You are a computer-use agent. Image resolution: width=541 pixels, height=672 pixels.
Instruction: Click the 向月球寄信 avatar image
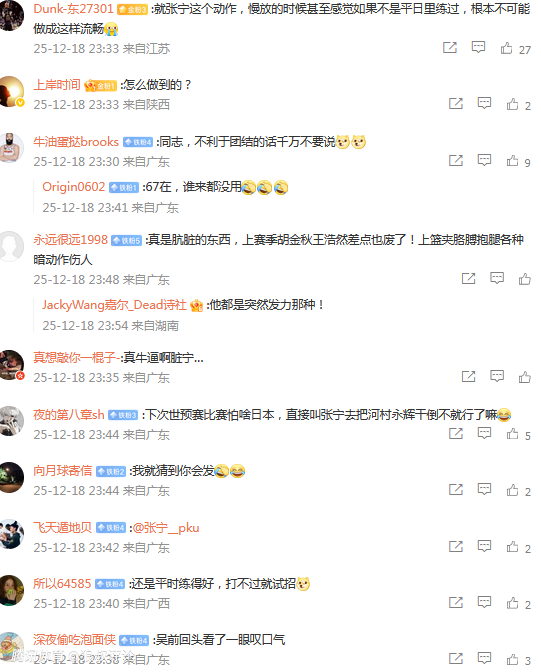[x=11, y=477]
